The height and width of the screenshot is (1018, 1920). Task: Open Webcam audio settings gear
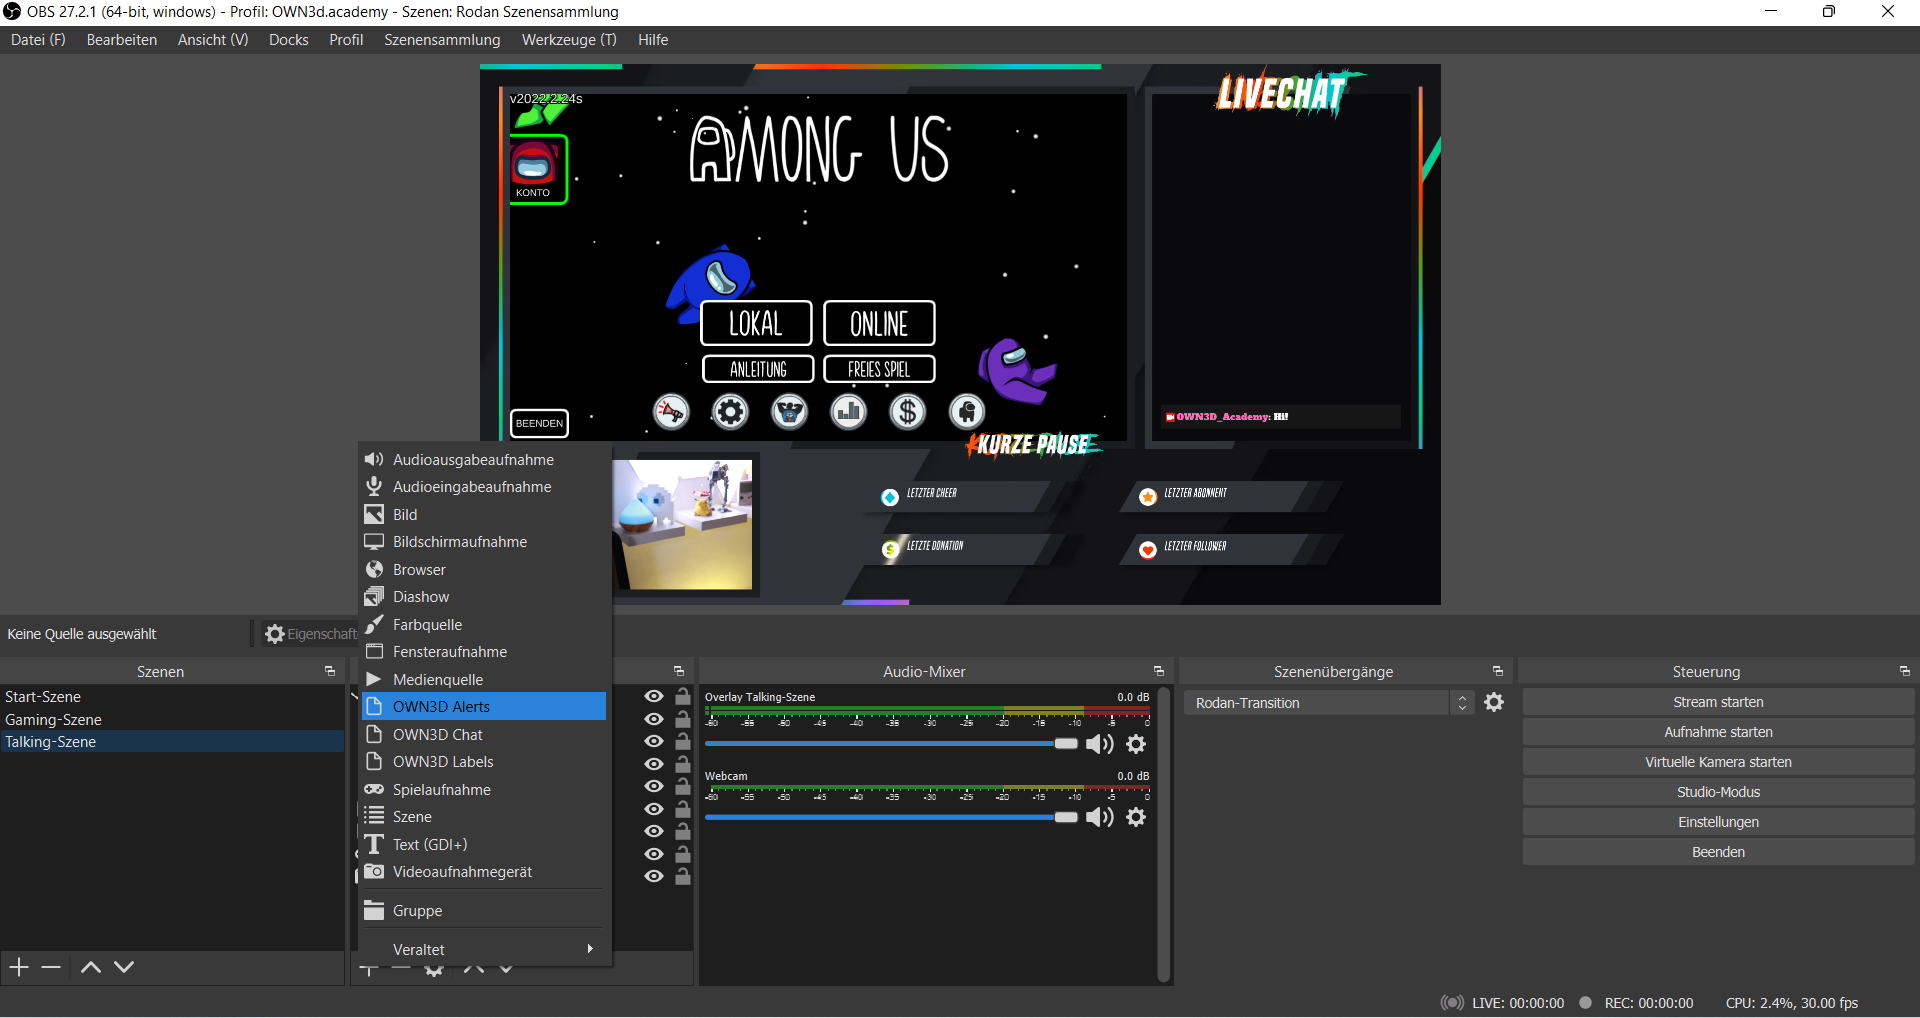point(1136,817)
